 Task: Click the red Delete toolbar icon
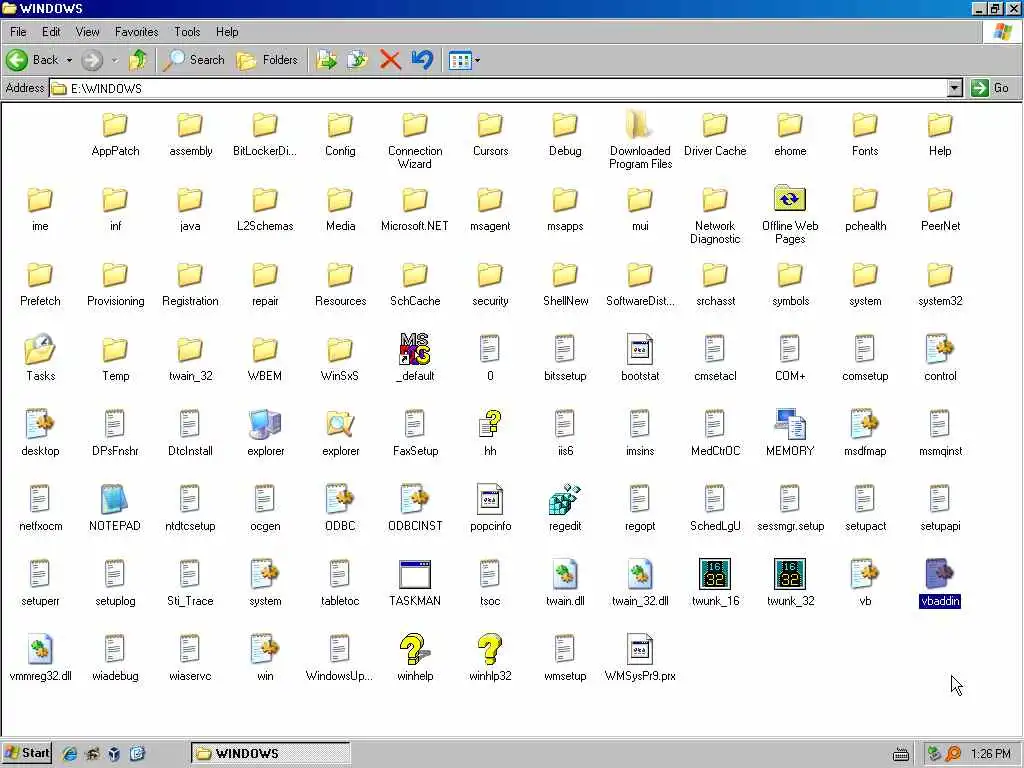(x=390, y=60)
